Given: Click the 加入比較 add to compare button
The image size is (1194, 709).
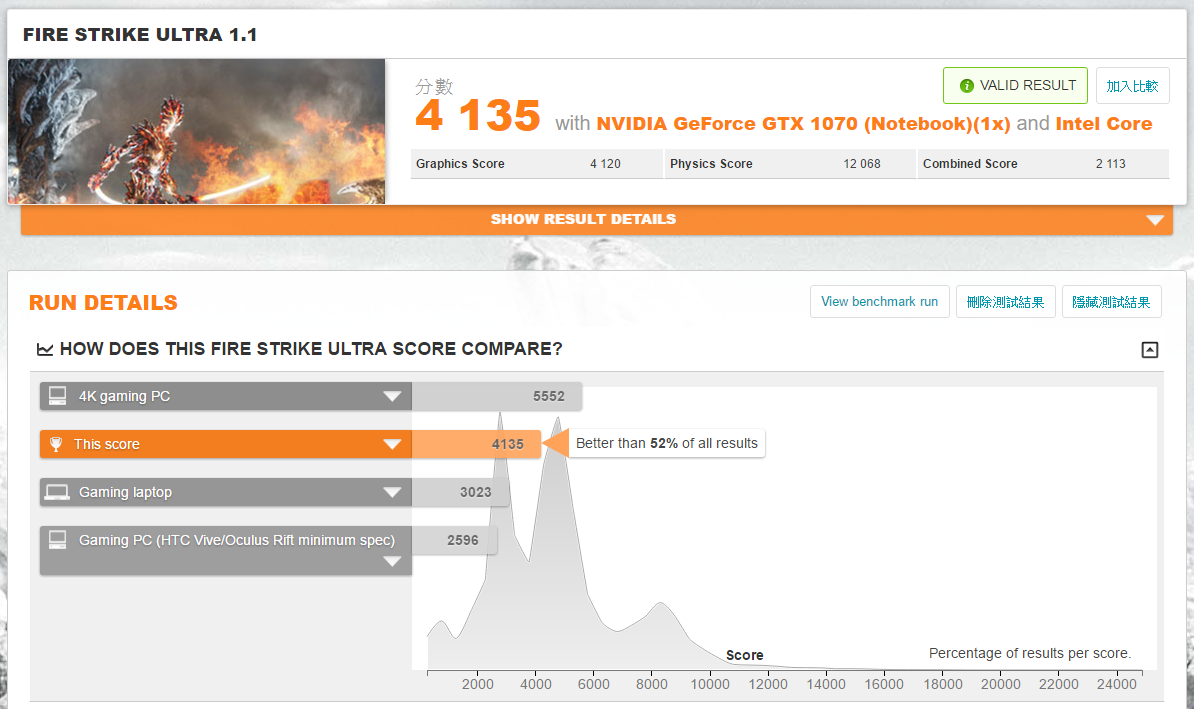Looking at the screenshot, I should pos(1132,86).
